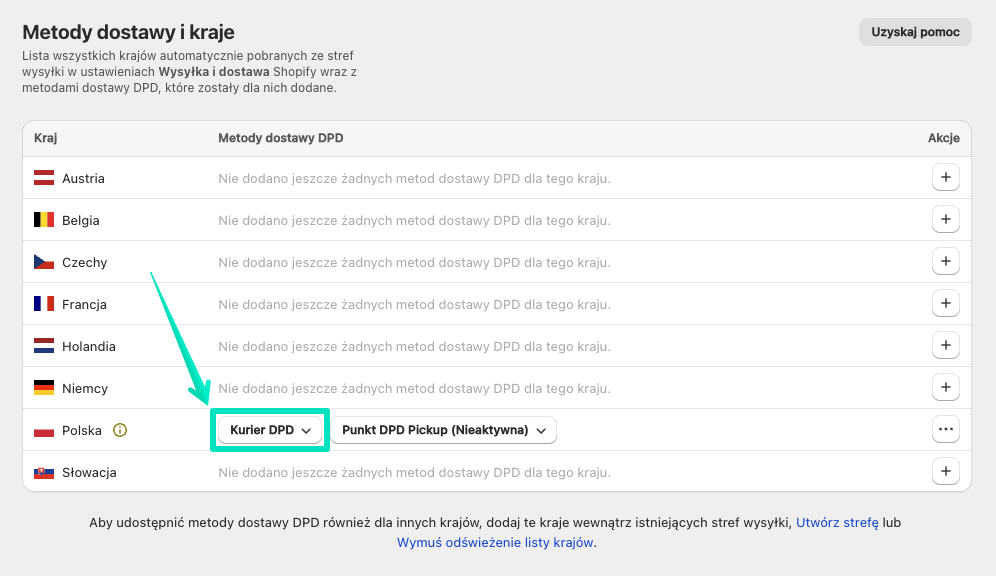
Task: Click Wymuś odświeżenie listy krajów link
Action: tap(495, 542)
